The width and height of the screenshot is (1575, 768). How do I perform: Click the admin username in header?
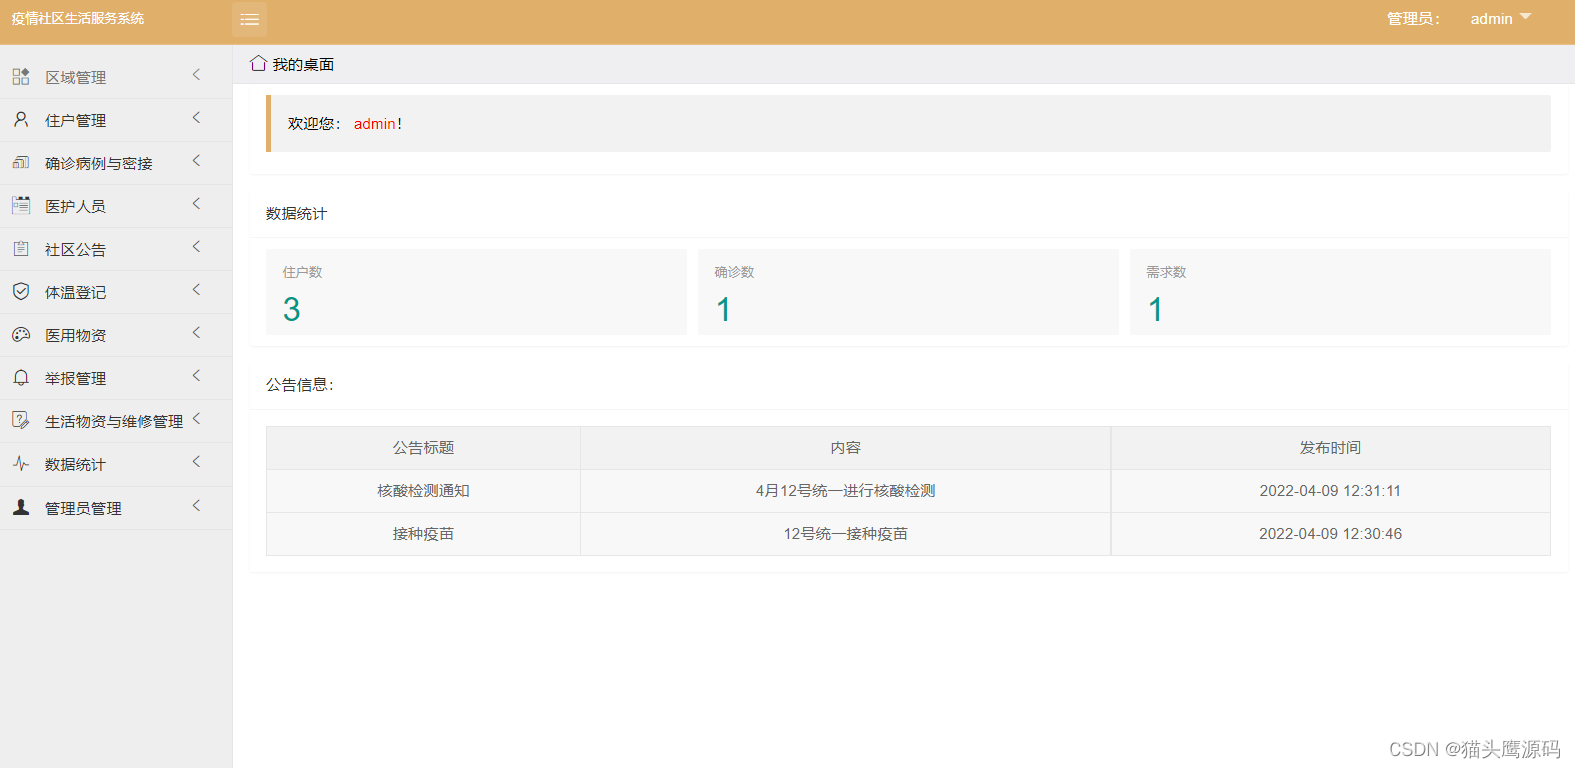1491,19
